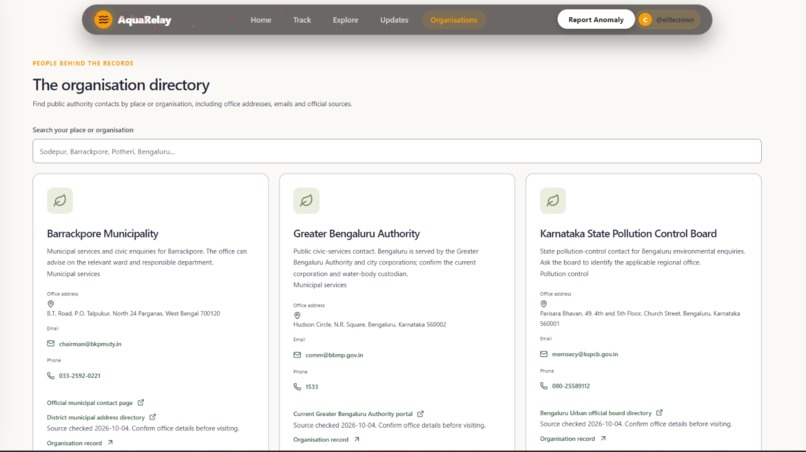This screenshot has width=806, height=452.
Task: Click external-link icon after Greater Bengaluru Authority portal
Action: tap(420, 413)
